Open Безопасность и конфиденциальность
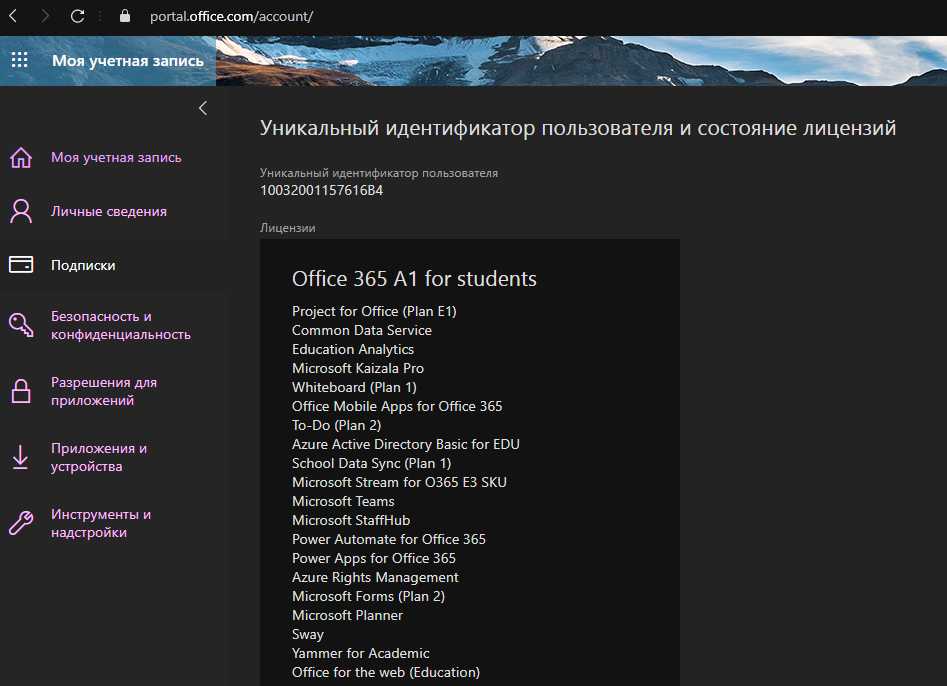Screen dimensions: 947x686 point(121,325)
